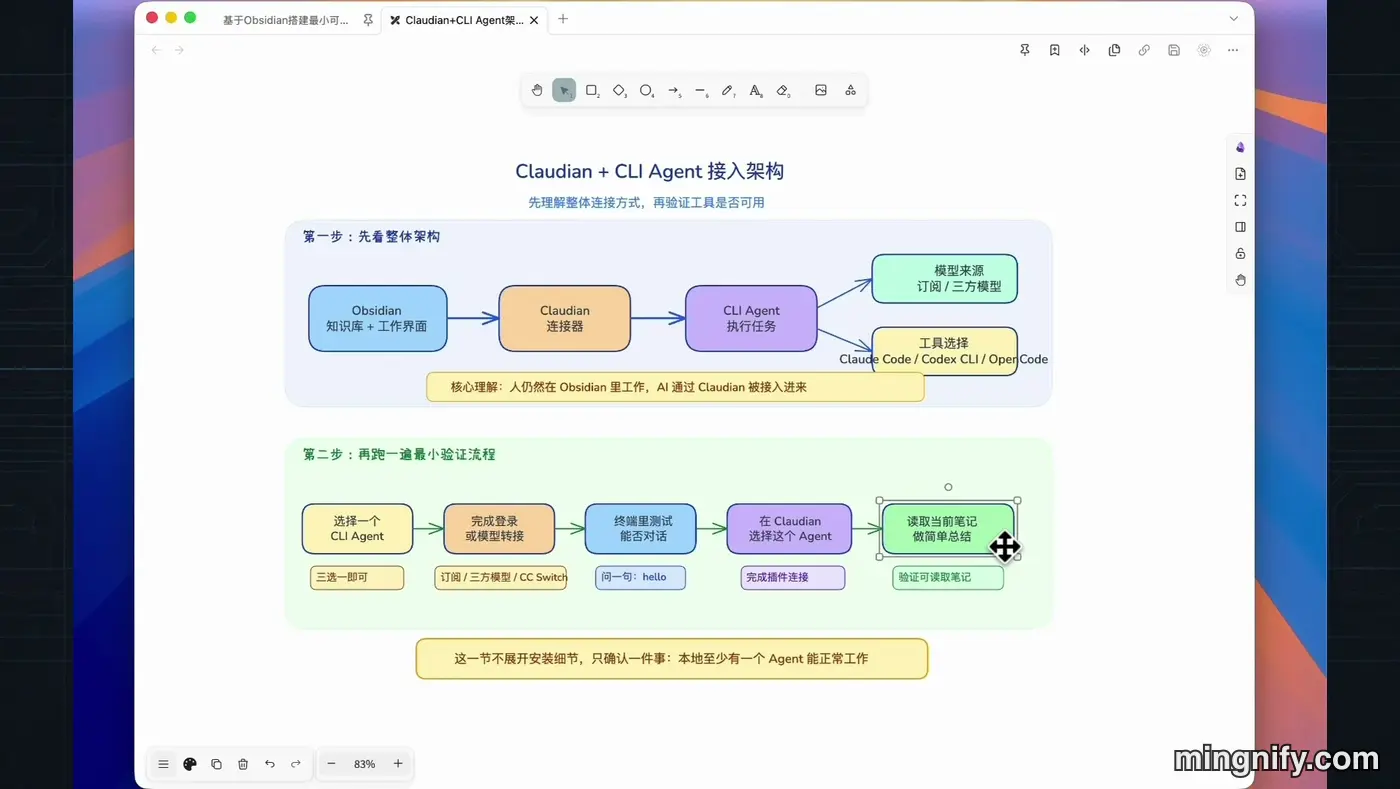The height and width of the screenshot is (789, 1400).
Task: Click the duplicate icon in bottom toolbar
Action: coord(216,764)
